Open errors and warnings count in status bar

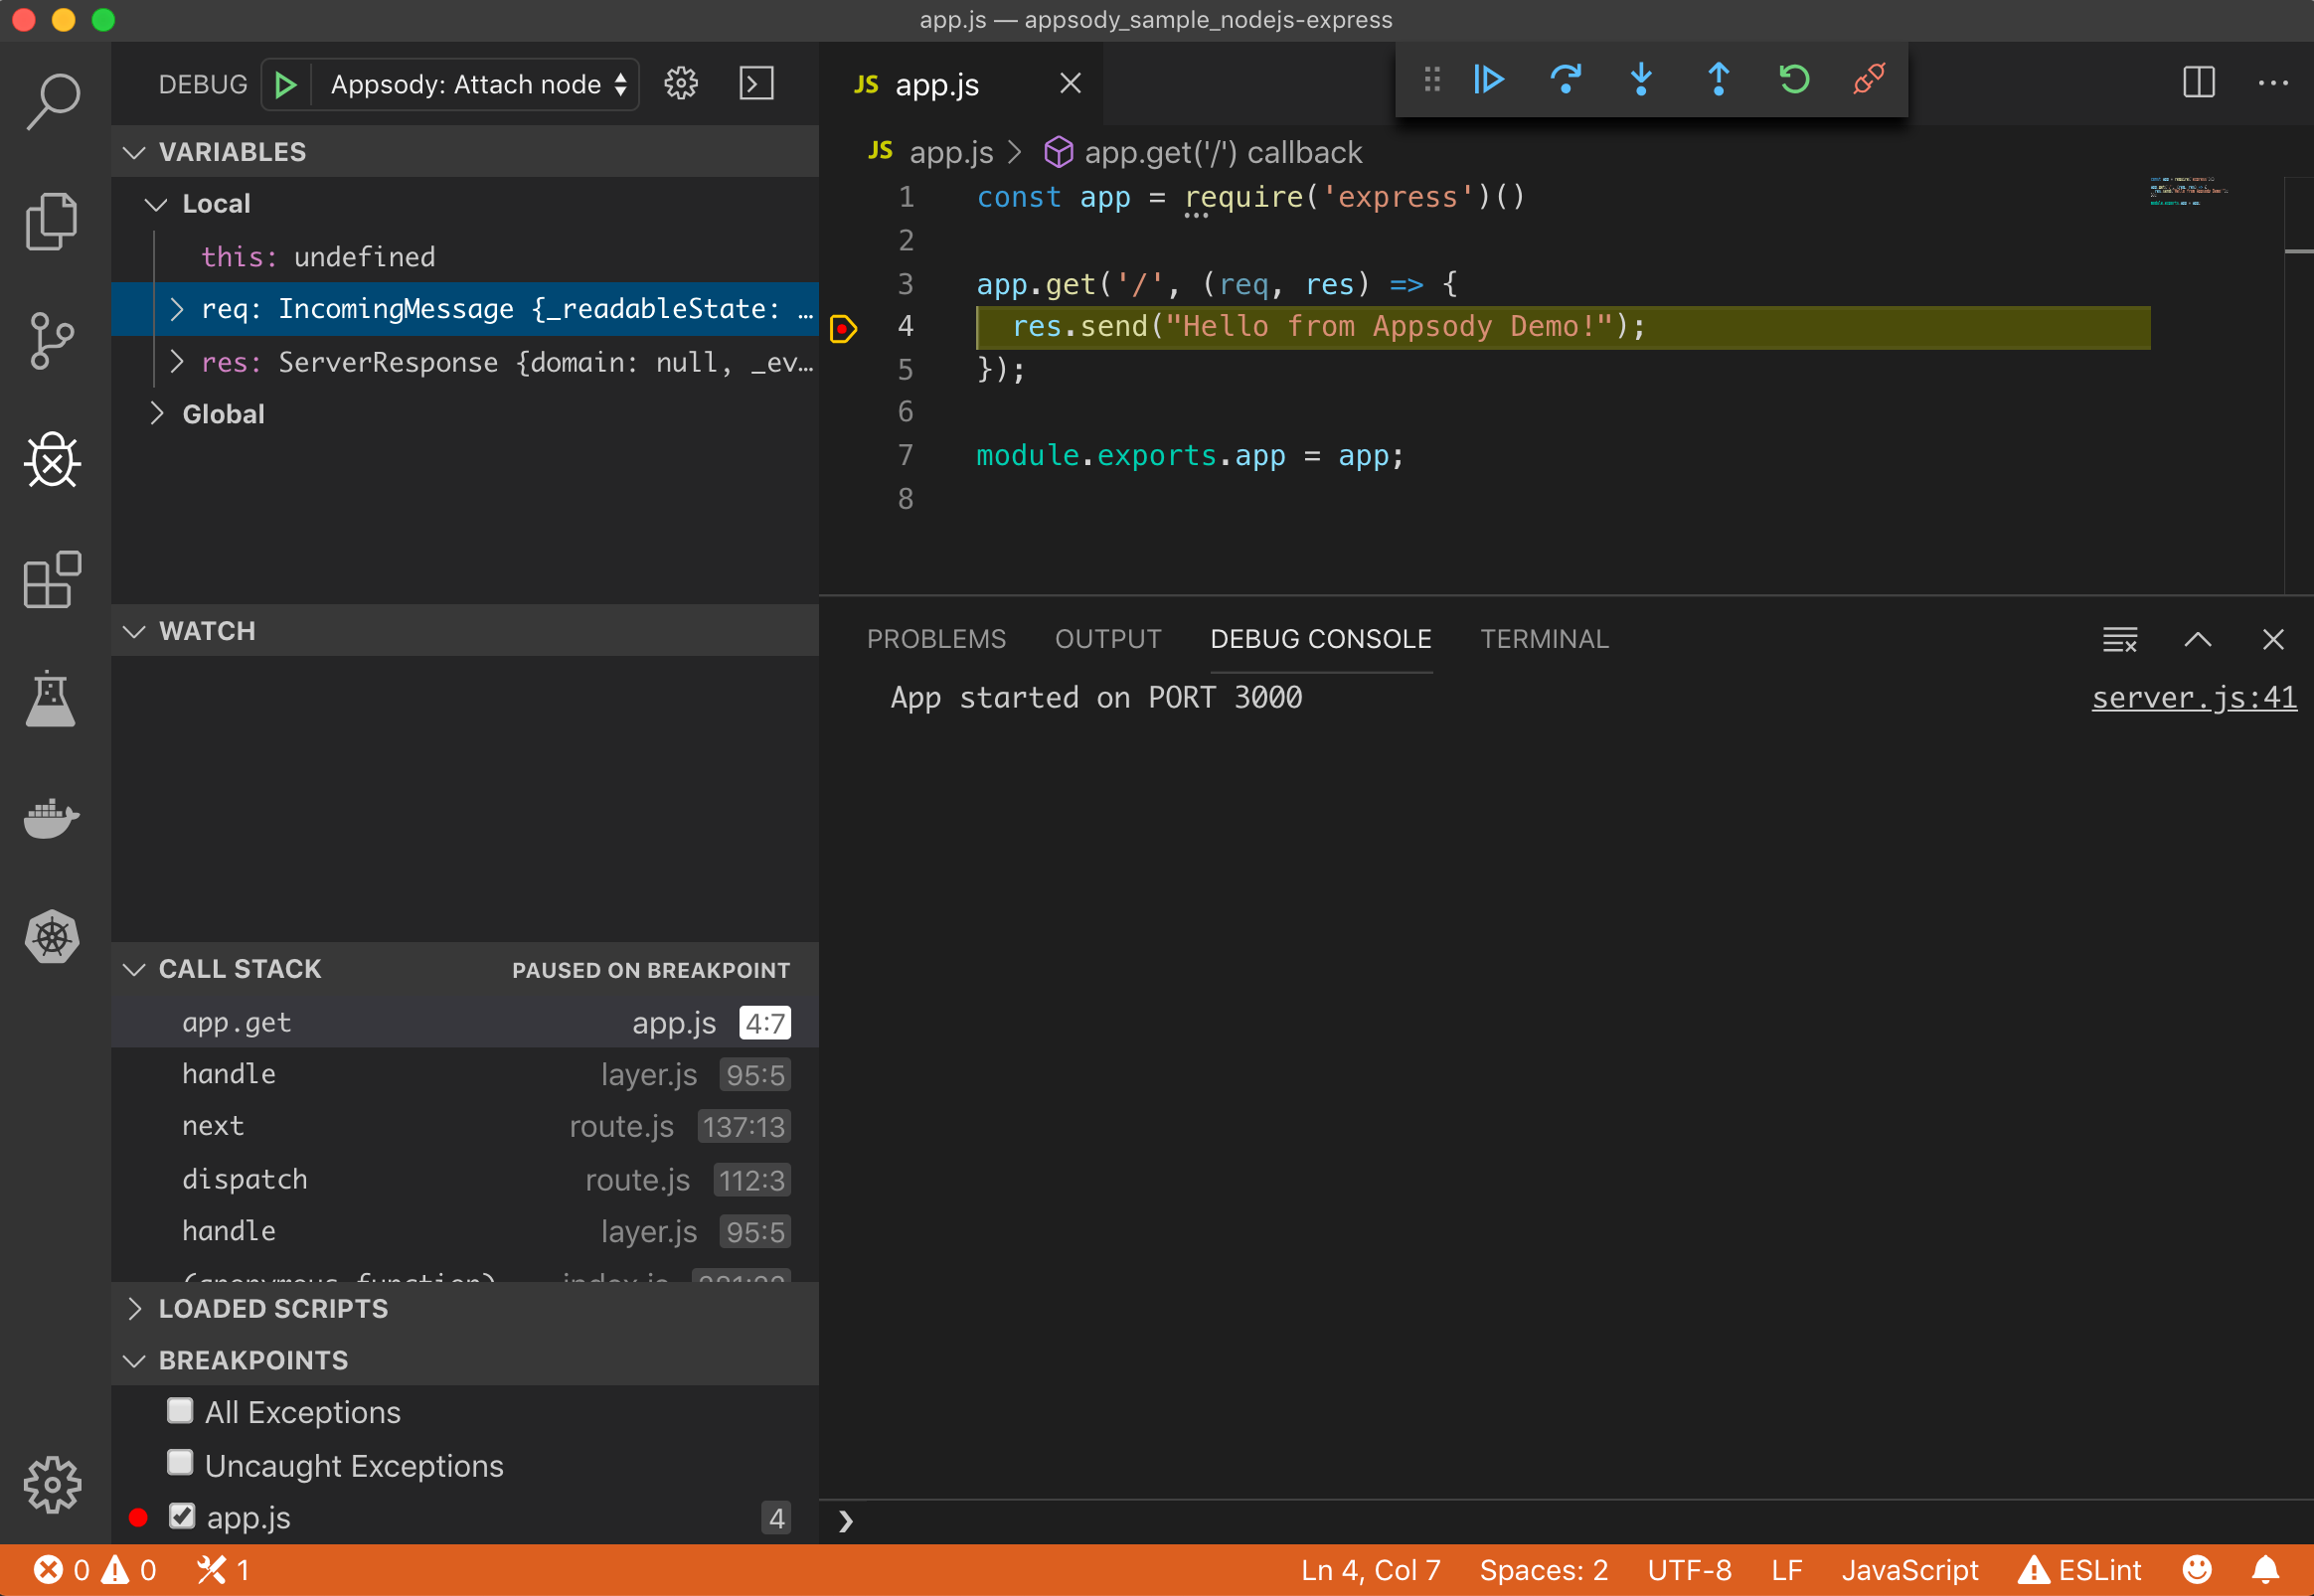[x=95, y=1570]
